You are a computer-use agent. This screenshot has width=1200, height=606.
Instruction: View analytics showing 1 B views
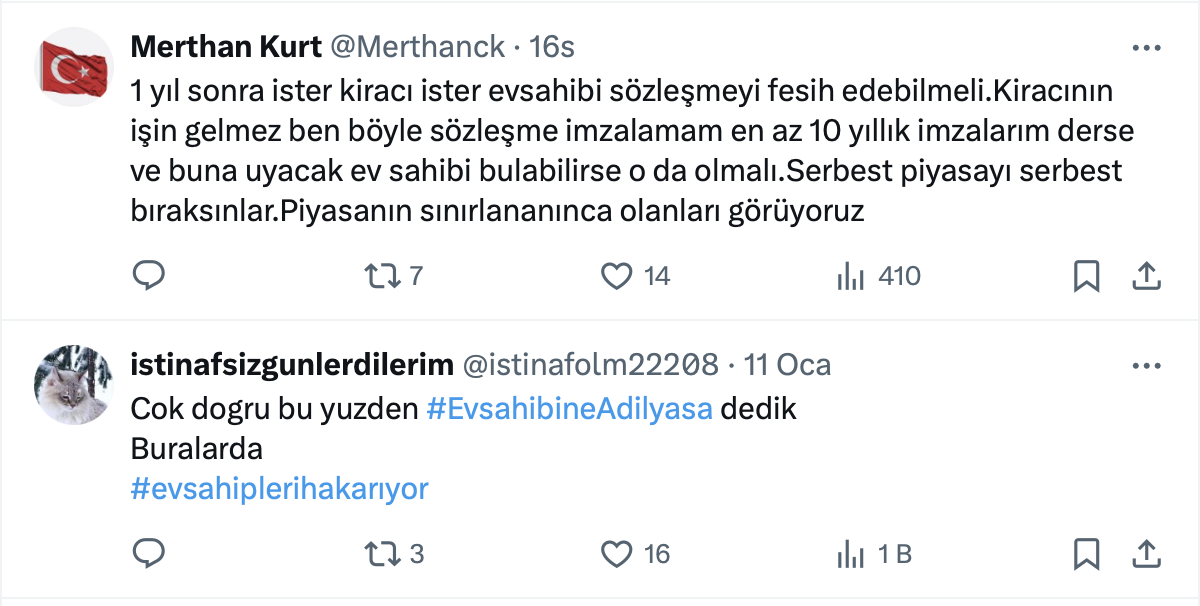[x=874, y=553]
